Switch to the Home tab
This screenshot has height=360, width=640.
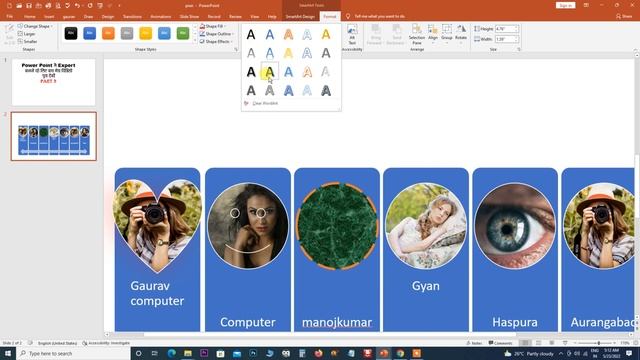click(29, 16)
